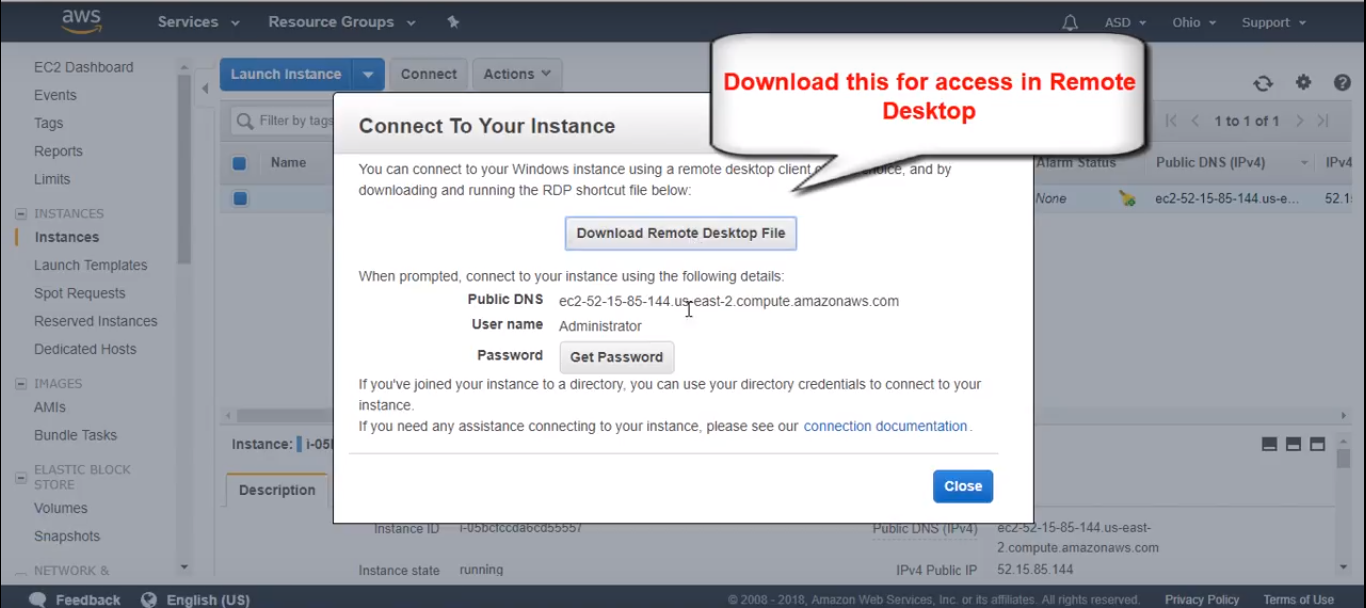This screenshot has height=608, width=1366.
Task: Open the connection documentation link
Action: (x=885, y=426)
